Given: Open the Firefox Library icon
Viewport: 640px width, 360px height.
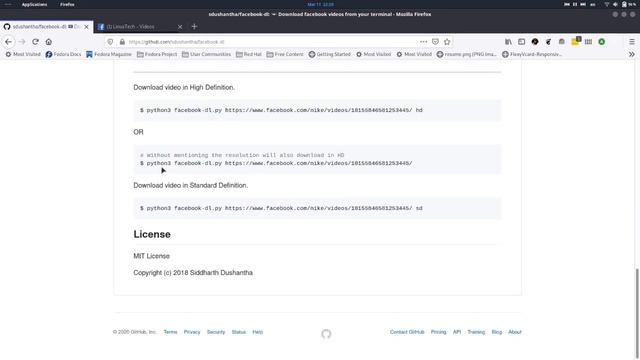Looking at the screenshot, I should coord(508,42).
